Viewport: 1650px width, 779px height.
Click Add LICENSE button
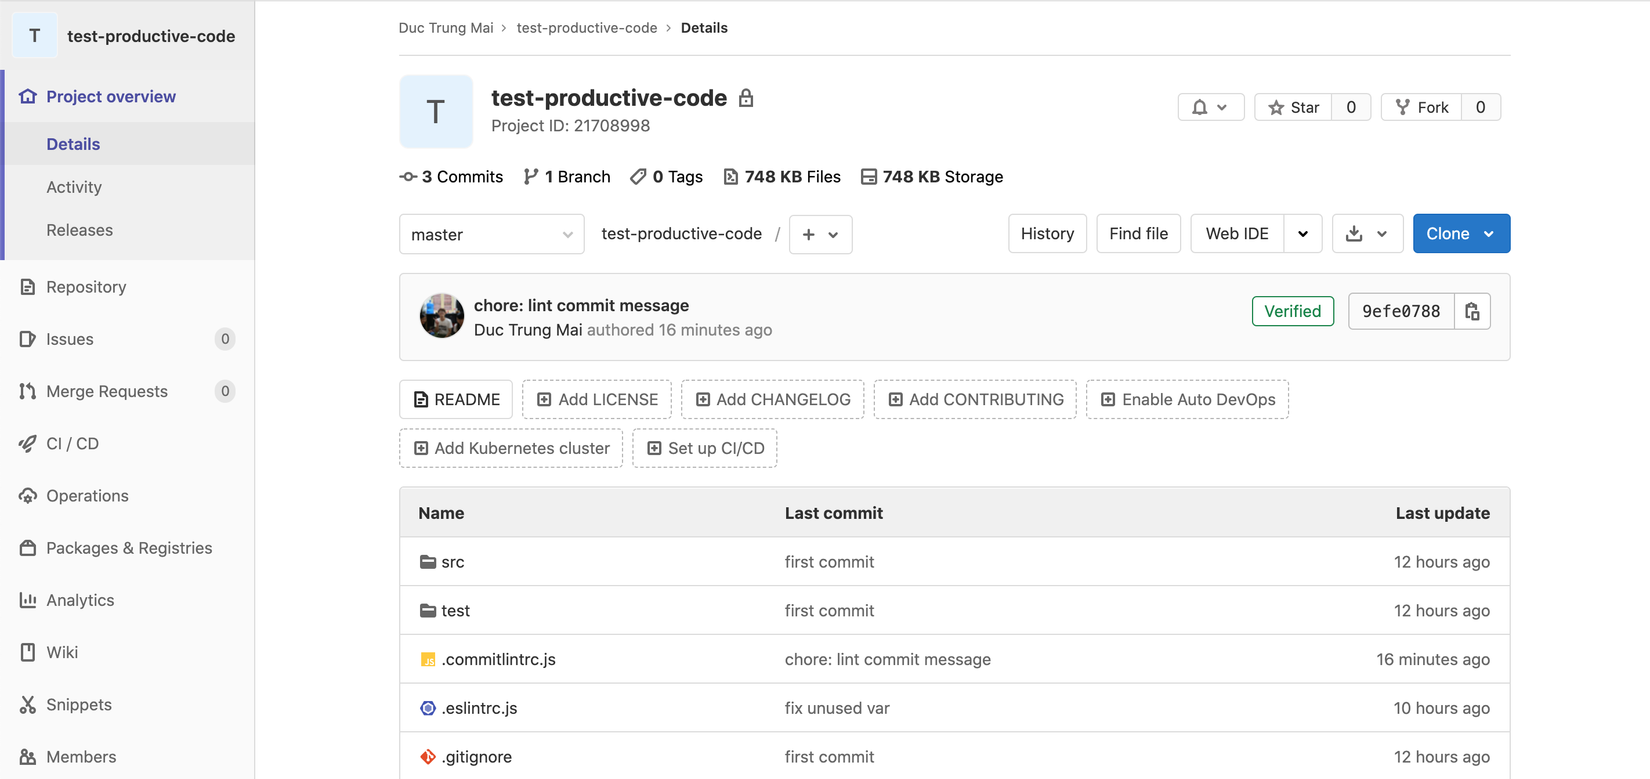[x=597, y=400]
